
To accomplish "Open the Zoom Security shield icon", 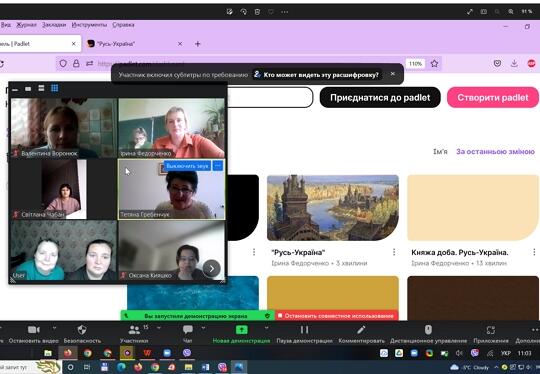I will 82,330.
